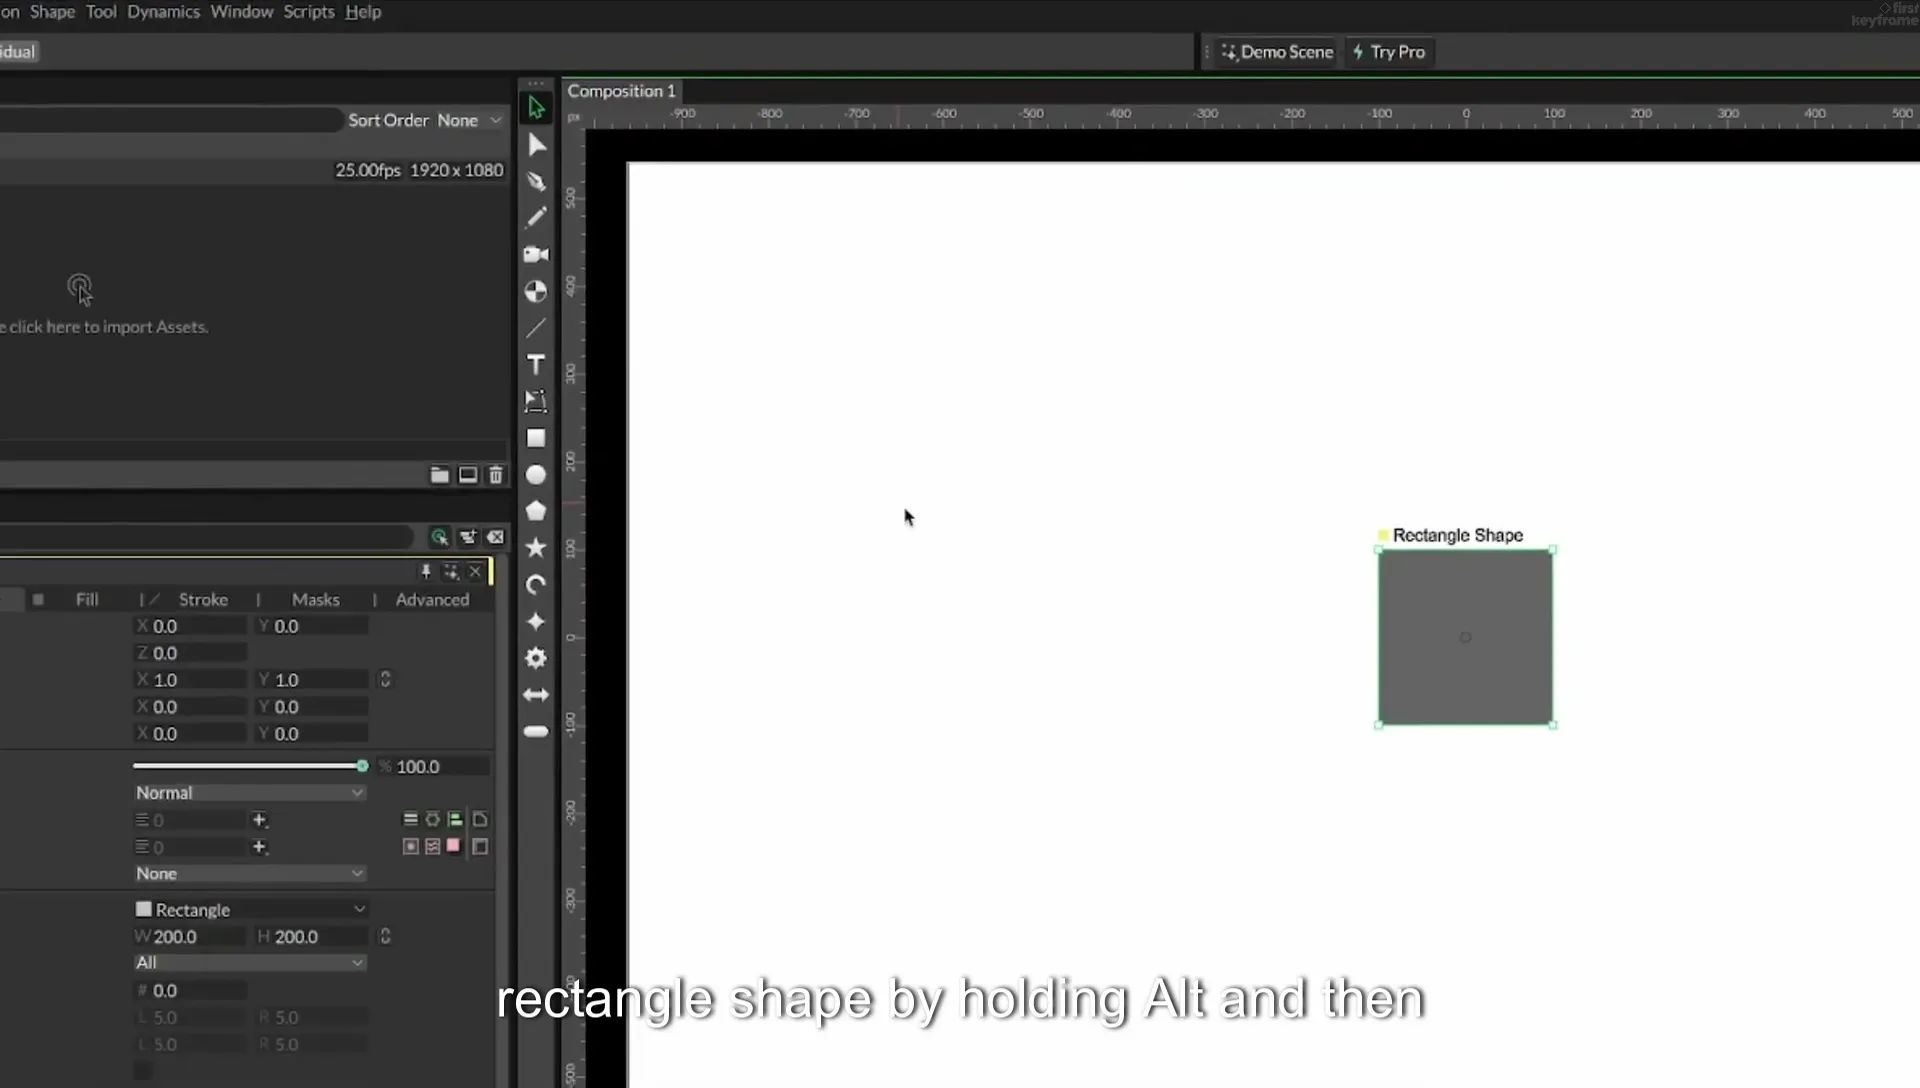The image size is (1920, 1088).
Task: Toggle the Fill checkbox
Action: pos(38,599)
